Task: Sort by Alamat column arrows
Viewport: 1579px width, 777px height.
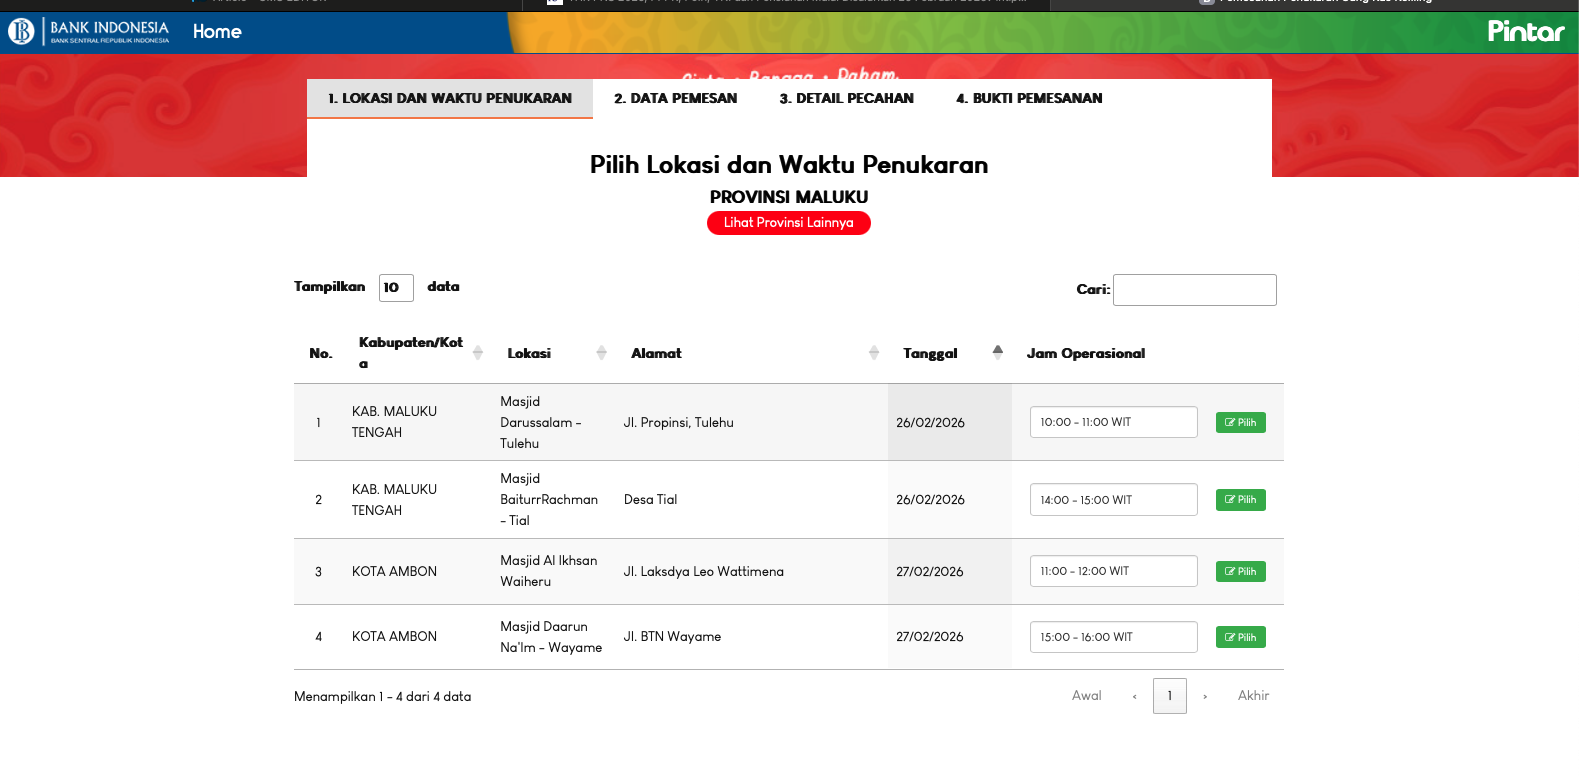Action: tap(874, 353)
